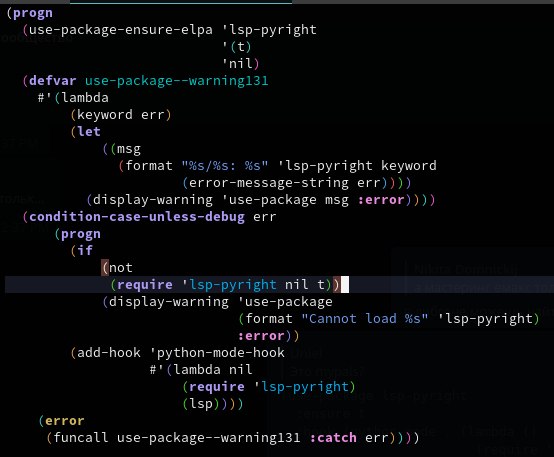This screenshot has height=457, width=554.
Task: Click display-warning above the Cannot load line
Action: [x=169, y=302]
